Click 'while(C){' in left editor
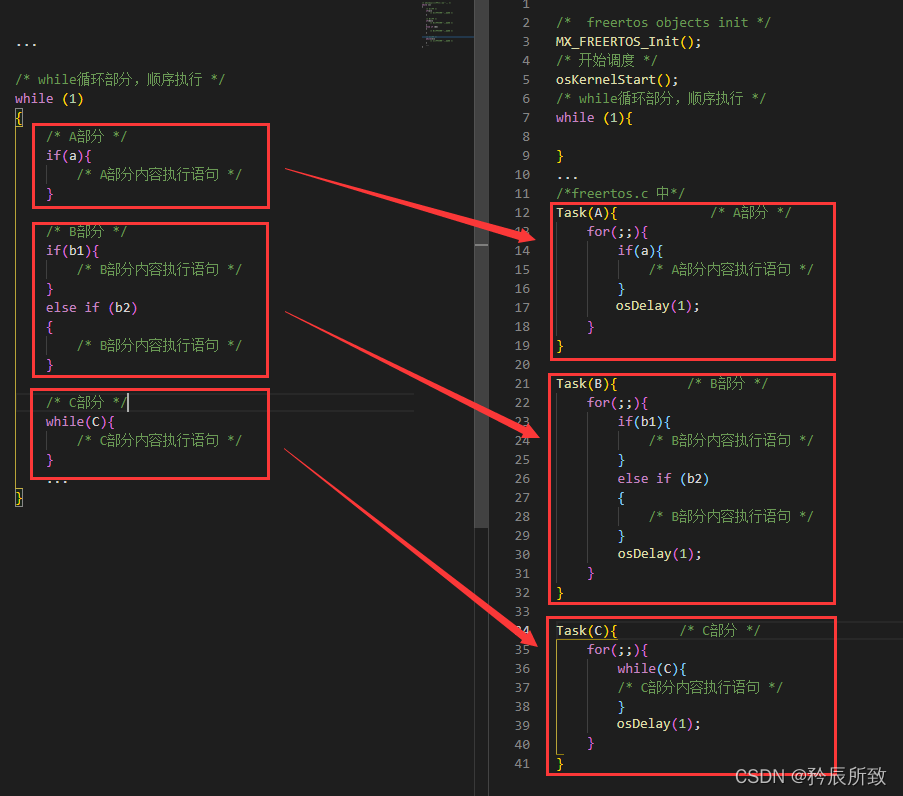Image resolution: width=903 pixels, height=796 pixels. click(x=80, y=422)
